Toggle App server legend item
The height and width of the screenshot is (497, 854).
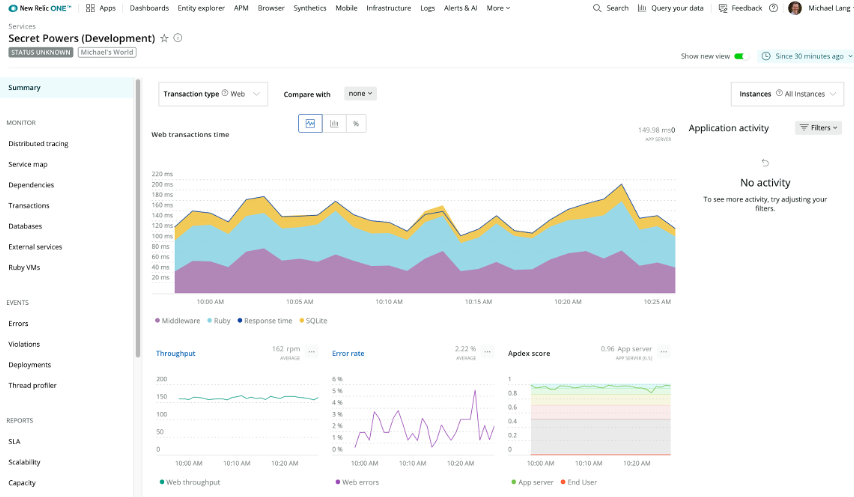pyautogui.click(x=532, y=482)
